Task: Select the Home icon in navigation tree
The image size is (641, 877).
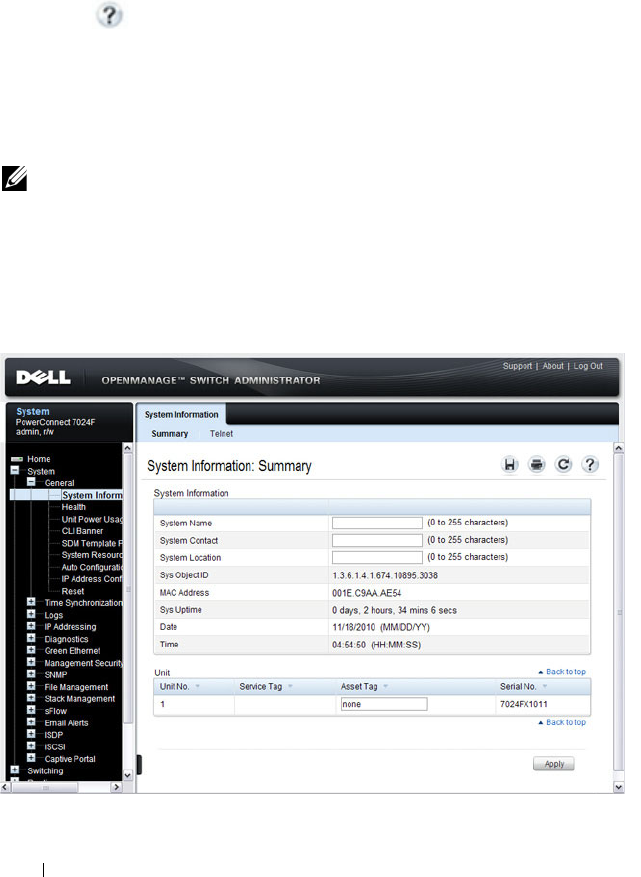Action: pos(17,459)
